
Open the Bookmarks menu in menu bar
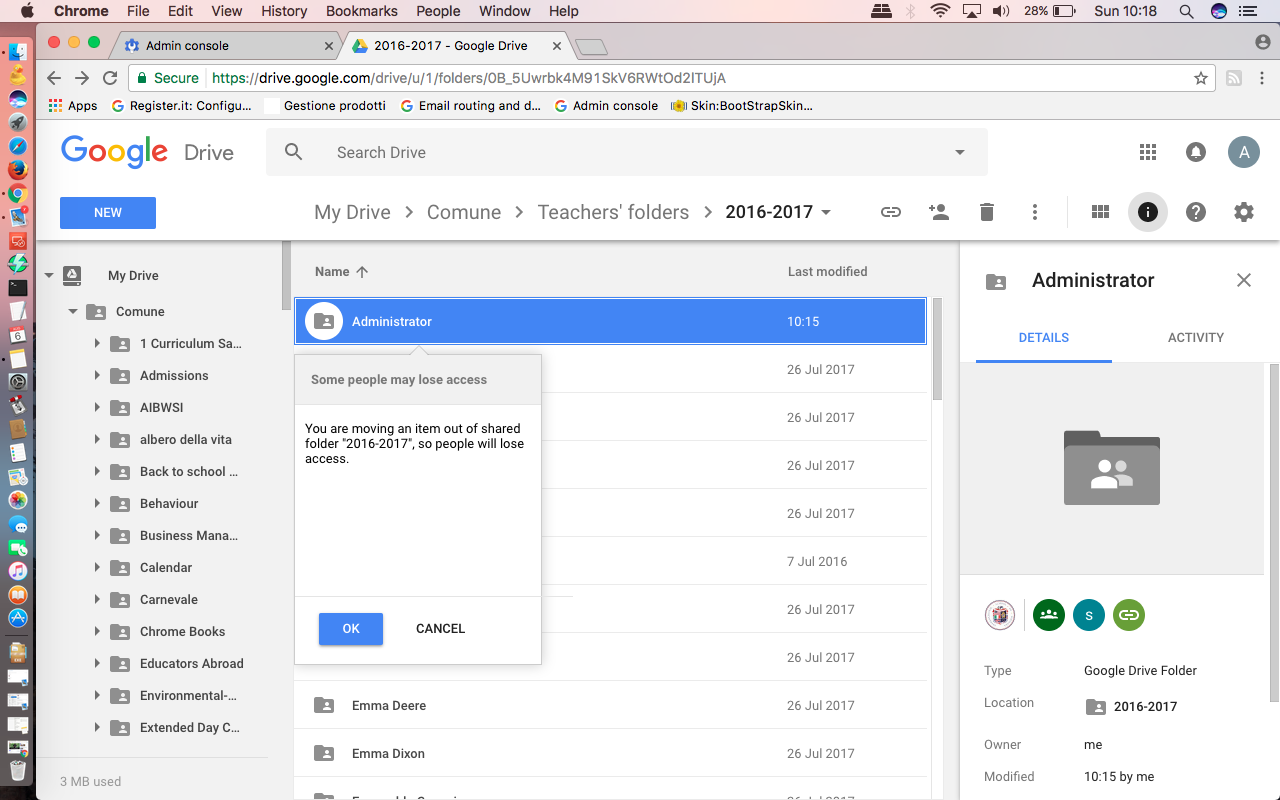(362, 11)
